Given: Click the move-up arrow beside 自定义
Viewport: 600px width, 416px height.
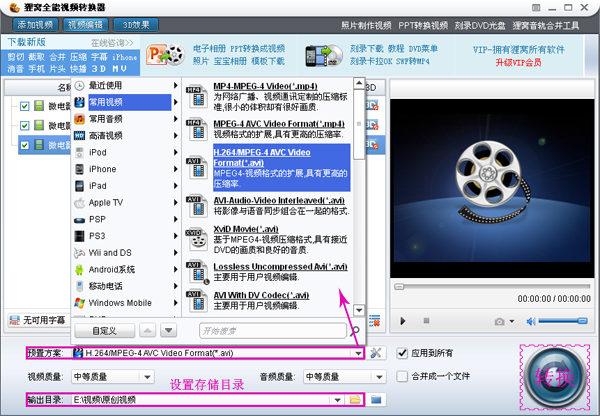Looking at the screenshot, I should (x=147, y=330).
